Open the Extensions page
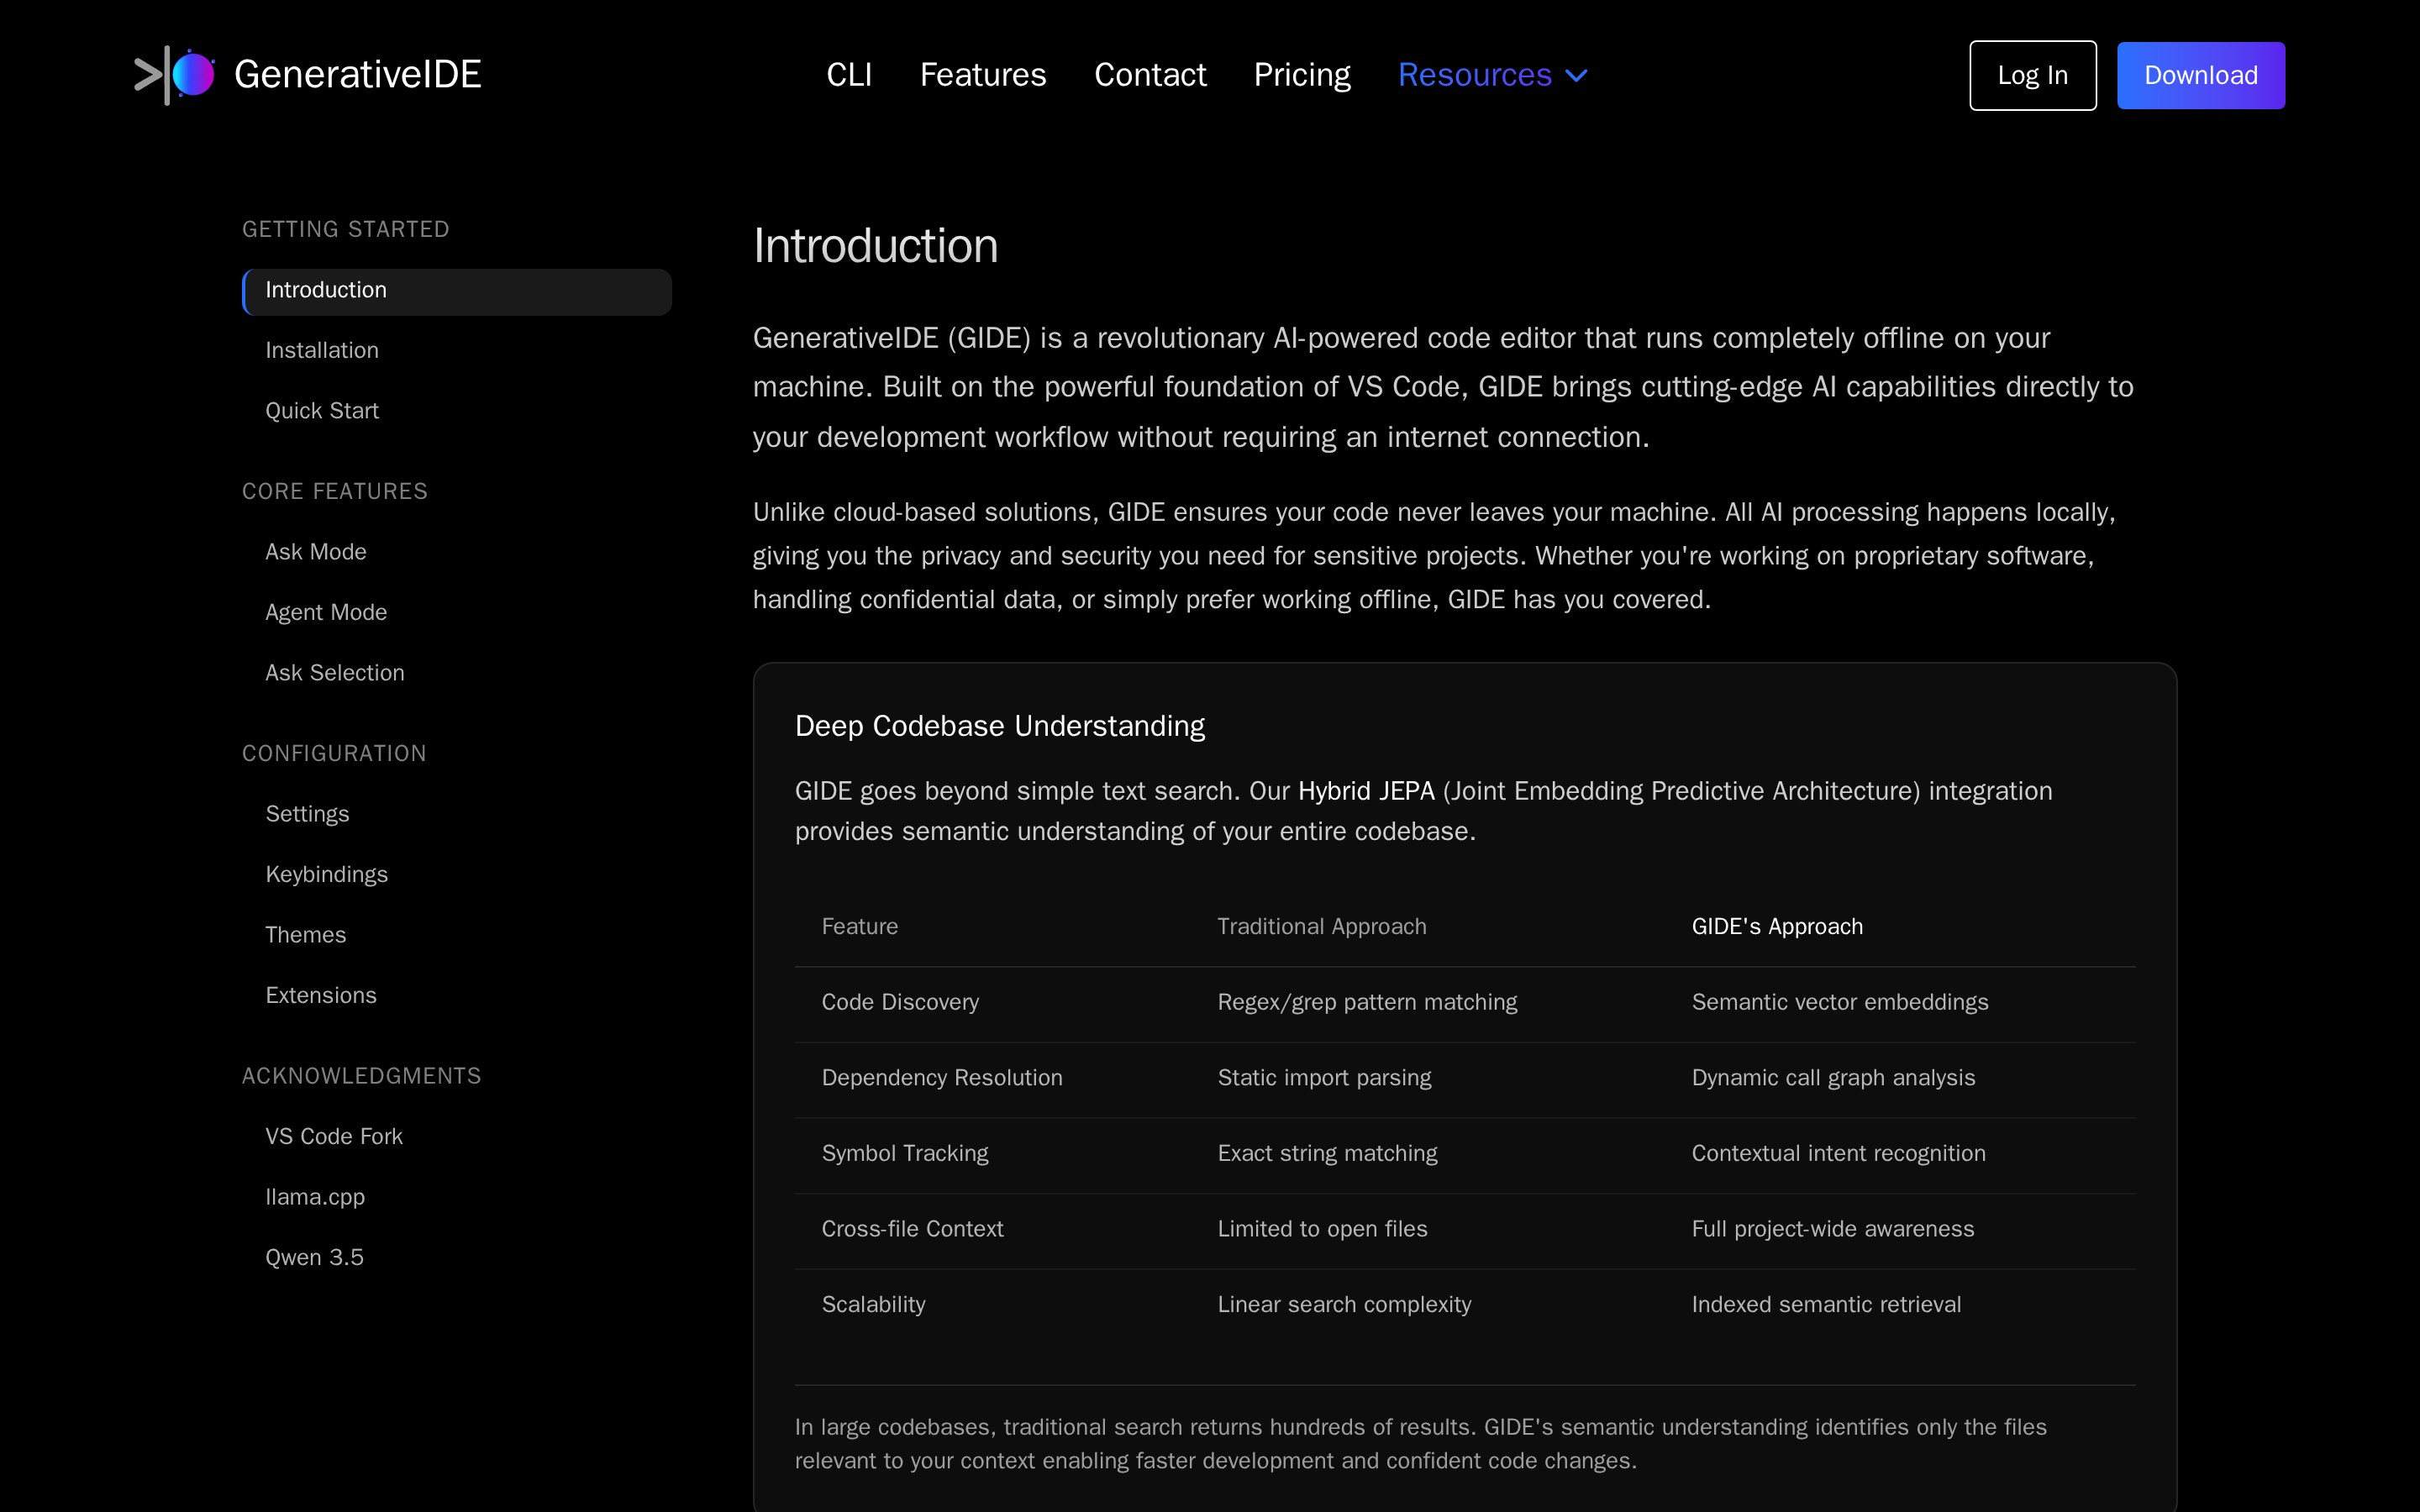Screen dimensions: 2420x1512 [x=321, y=995]
